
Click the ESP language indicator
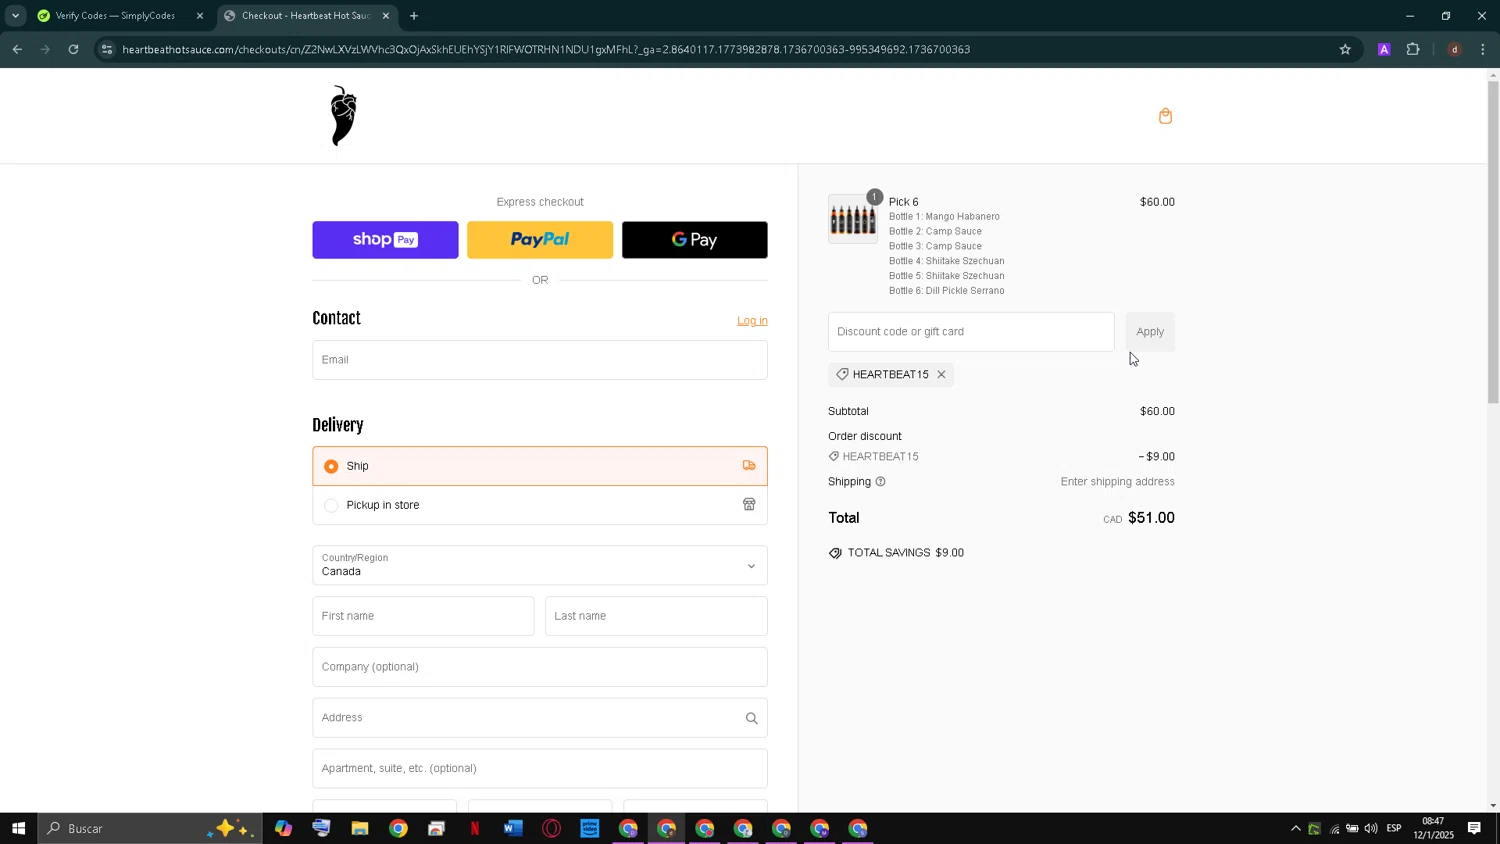pos(1394,828)
